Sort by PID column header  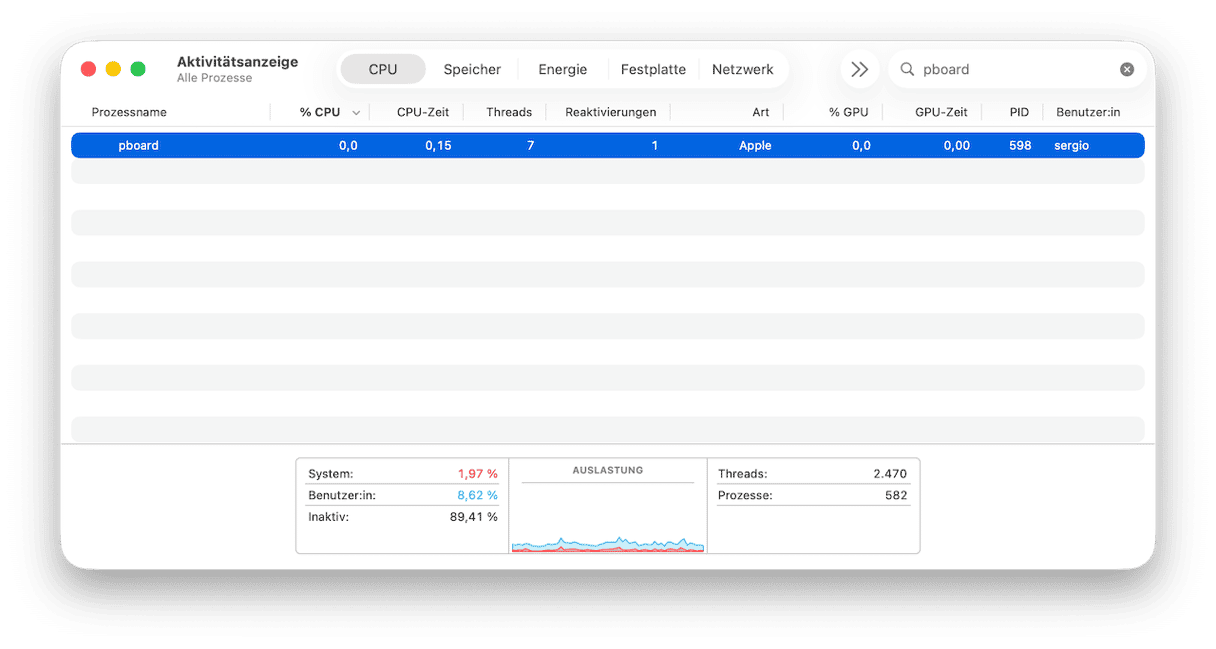1019,113
